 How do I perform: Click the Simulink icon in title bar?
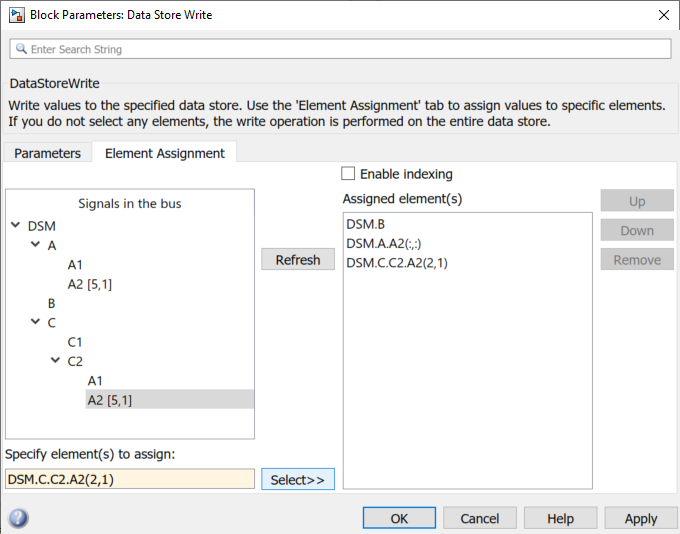point(15,15)
